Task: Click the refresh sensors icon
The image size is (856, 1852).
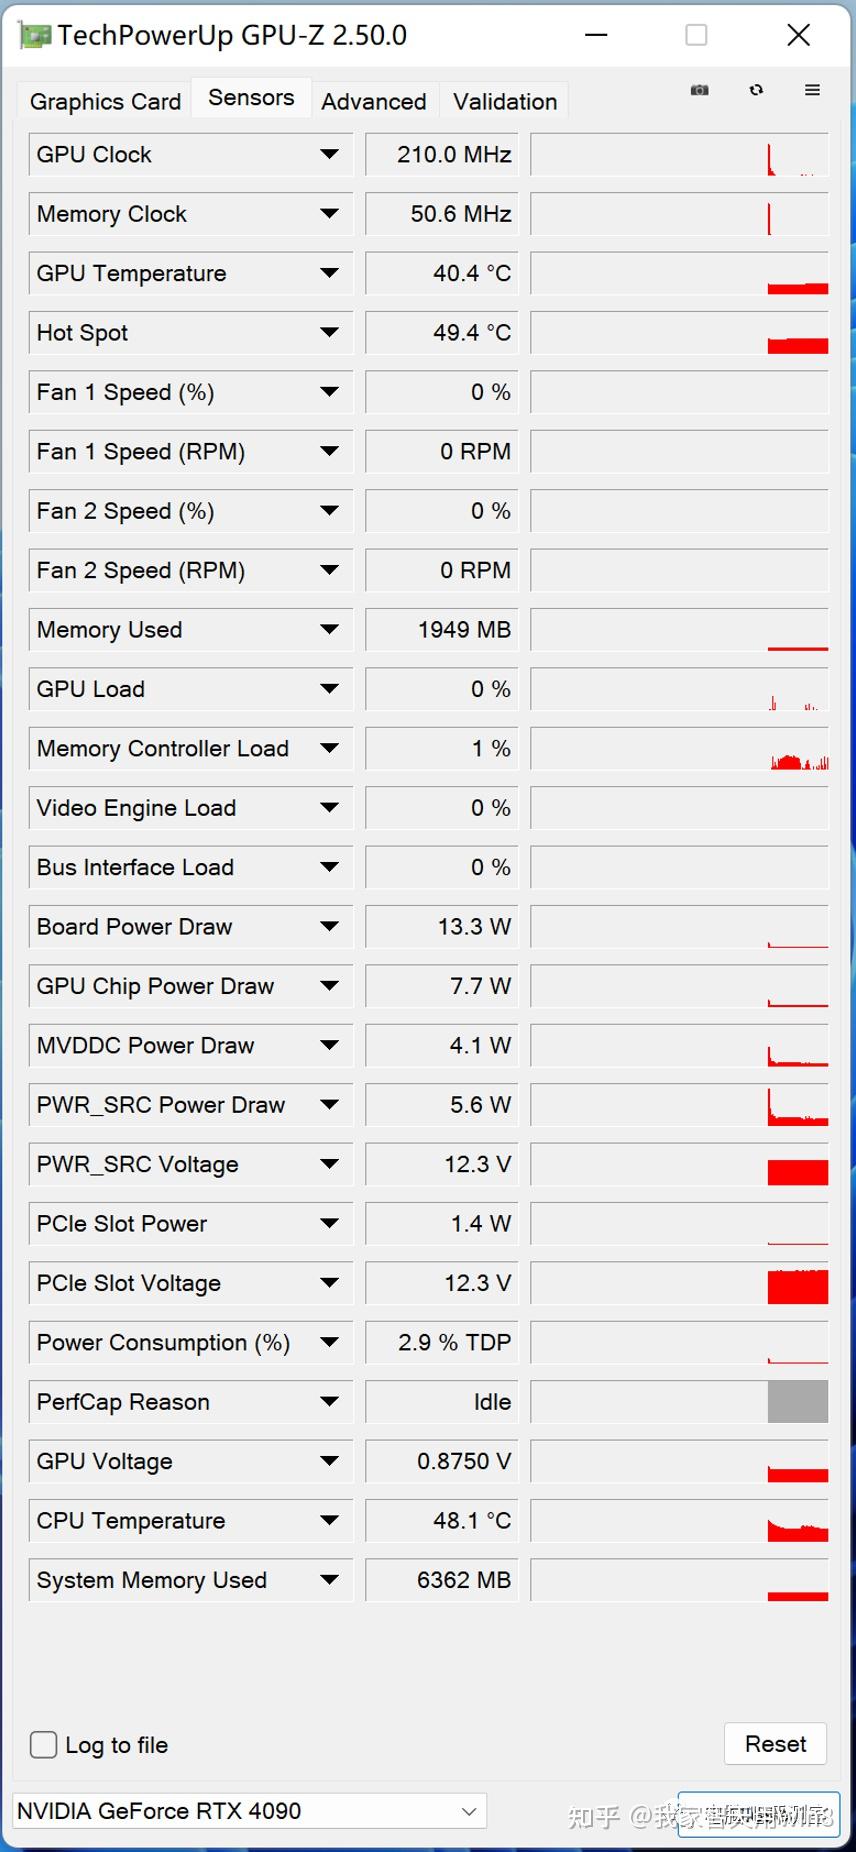Action: (x=756, y=90)
